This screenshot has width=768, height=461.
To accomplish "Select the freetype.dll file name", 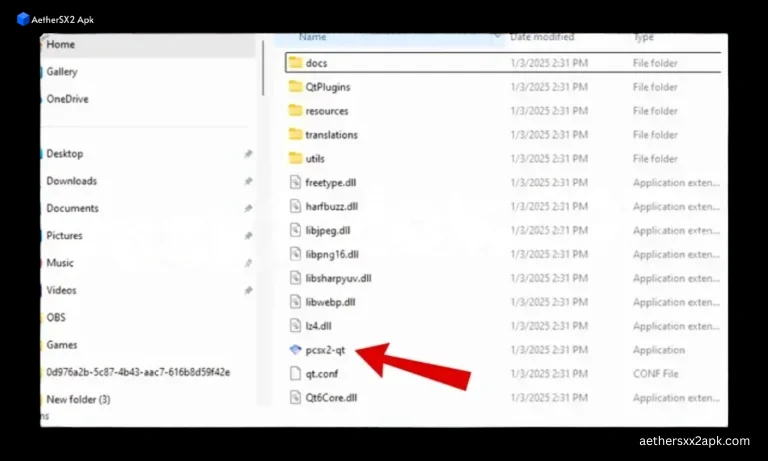I will coord(331,183).
